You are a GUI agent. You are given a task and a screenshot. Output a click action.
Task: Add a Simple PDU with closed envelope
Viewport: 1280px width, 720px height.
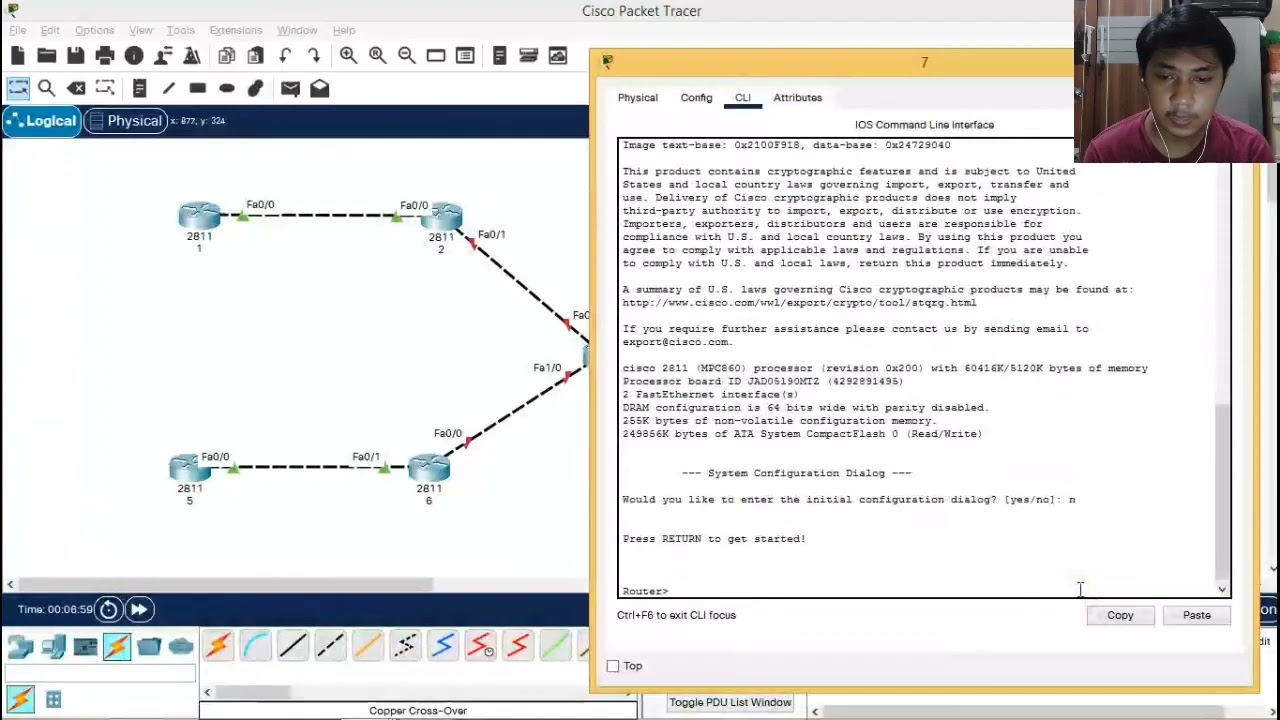coord(290,89)
